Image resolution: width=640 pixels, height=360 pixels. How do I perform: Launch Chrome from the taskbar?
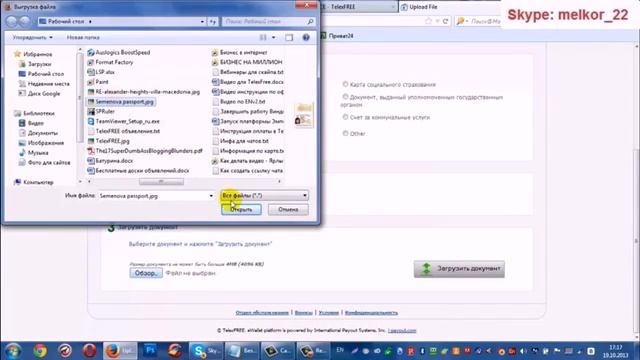point(40,351)
